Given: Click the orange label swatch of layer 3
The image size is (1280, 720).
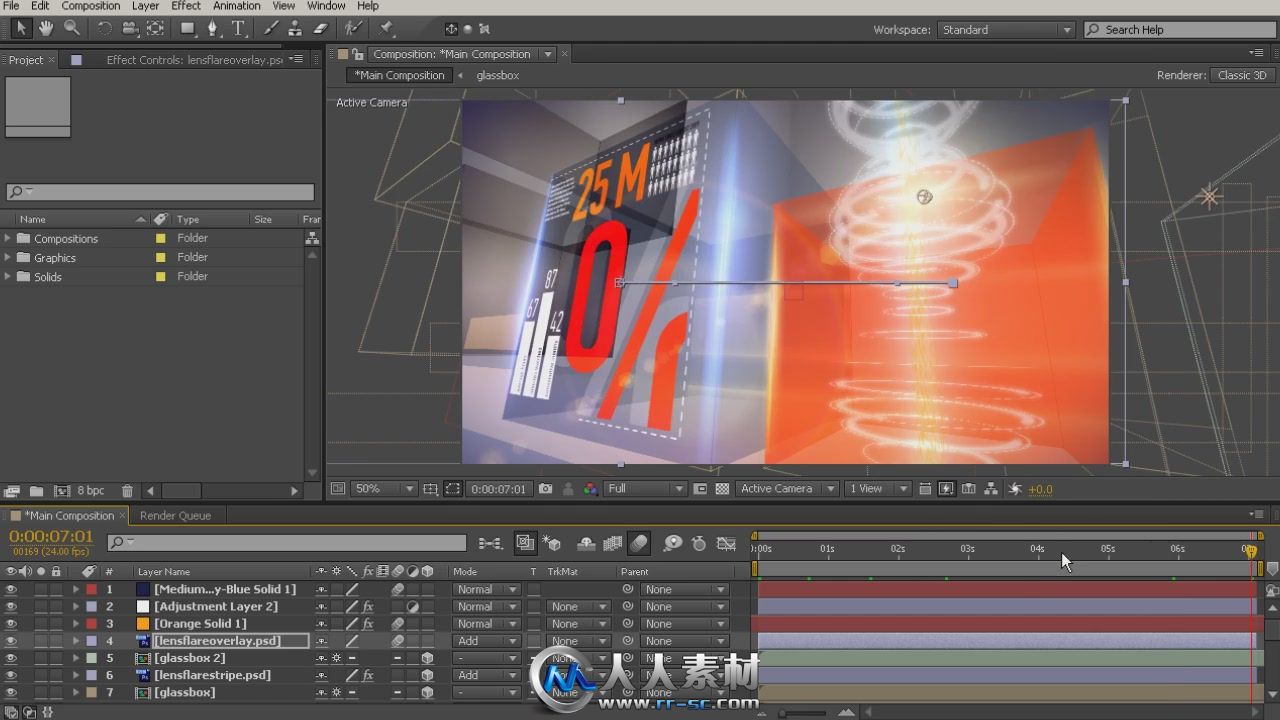Looking at the screenshot, I should point(142,624).
